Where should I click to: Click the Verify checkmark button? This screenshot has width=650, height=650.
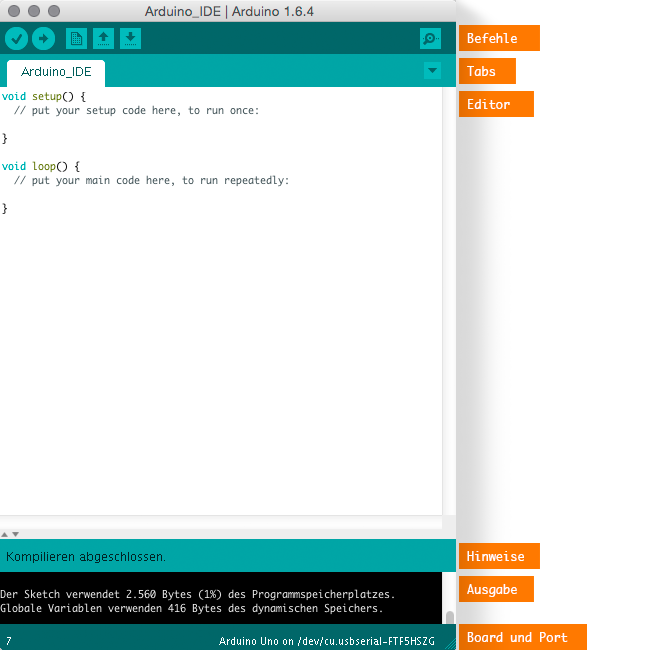point(17,39)
